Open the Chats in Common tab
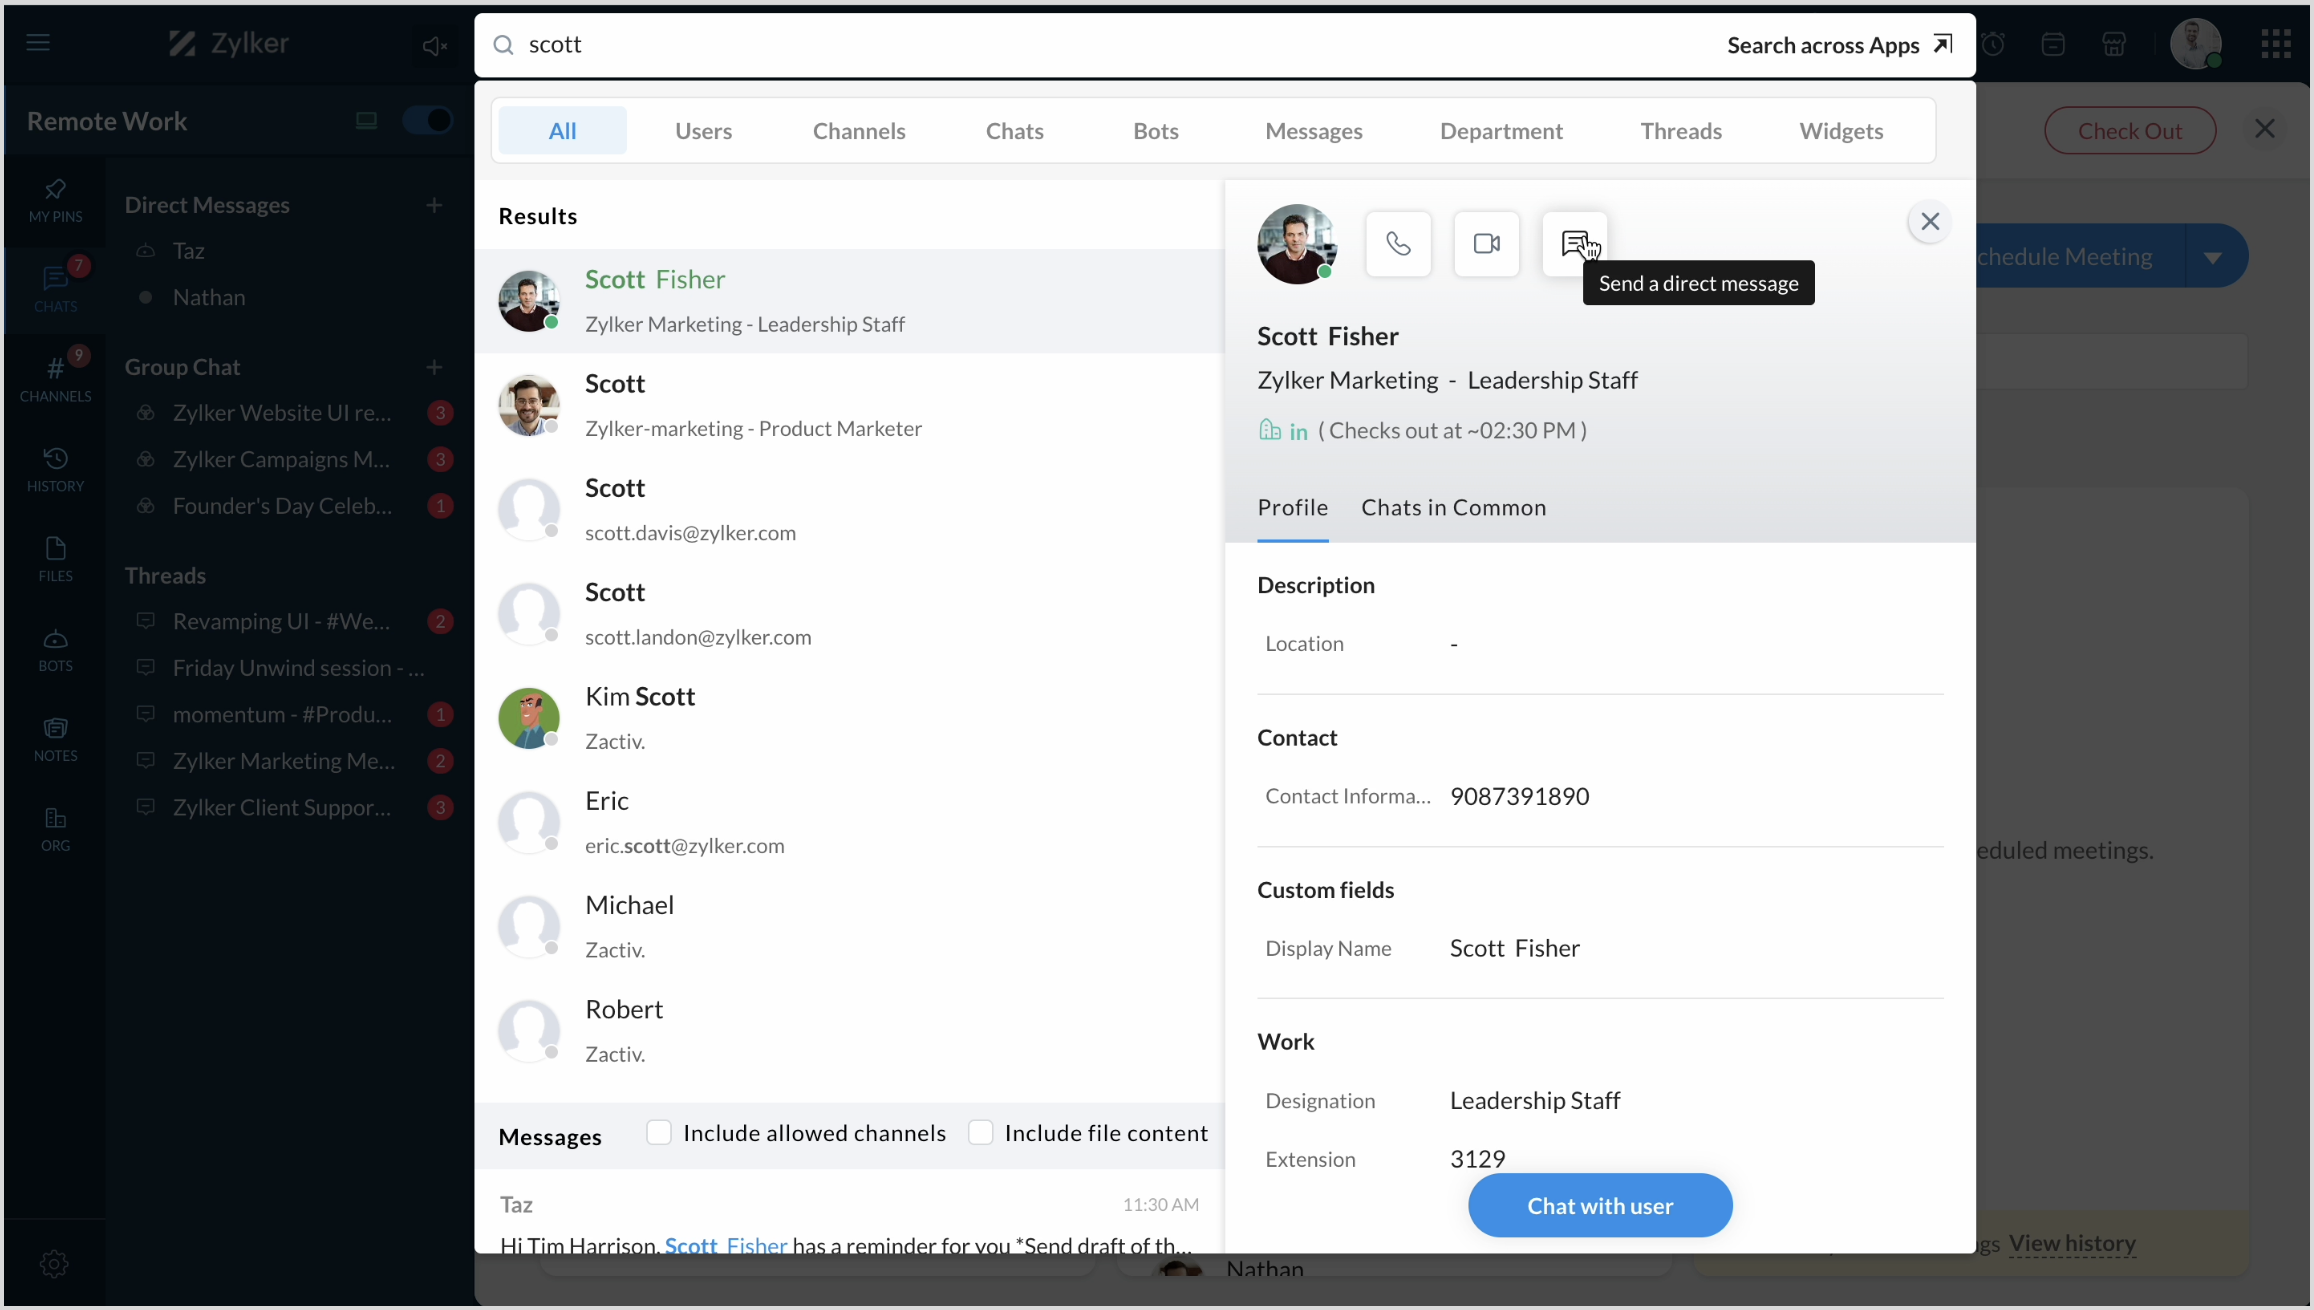 coord(1453,507)
